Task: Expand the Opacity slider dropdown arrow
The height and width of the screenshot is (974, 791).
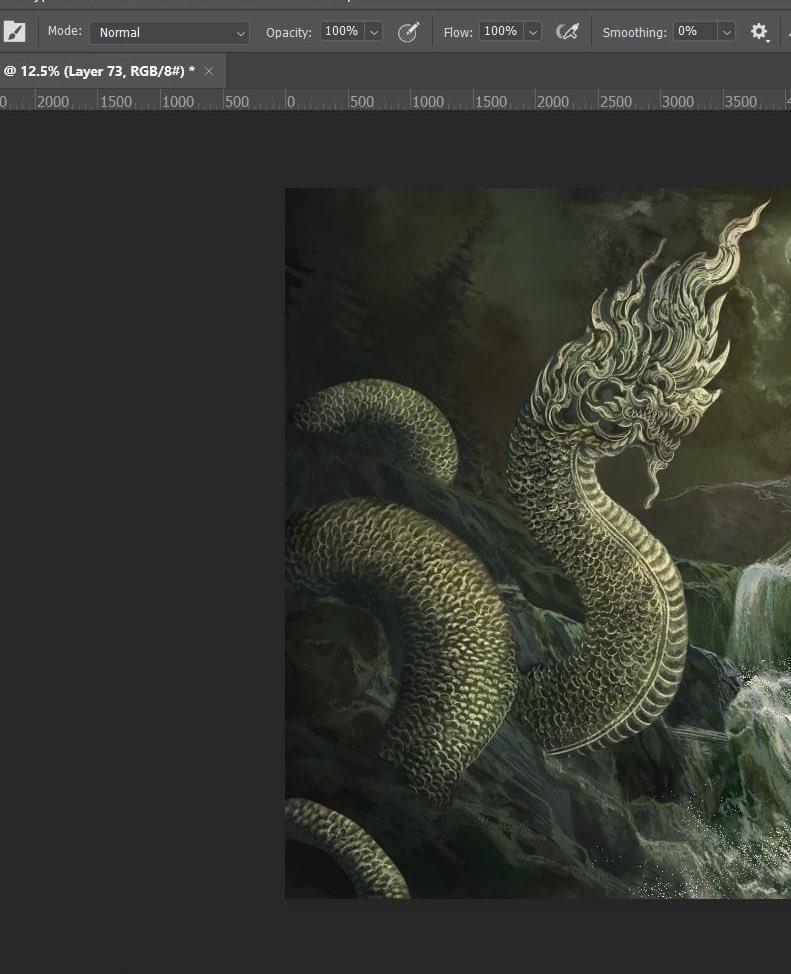Action: tap(374, 32)
